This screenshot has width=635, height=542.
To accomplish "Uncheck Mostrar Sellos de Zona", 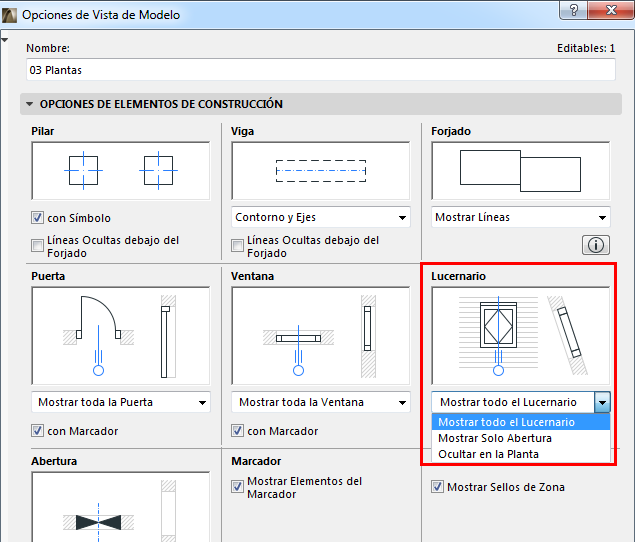I will pos(437,487).
